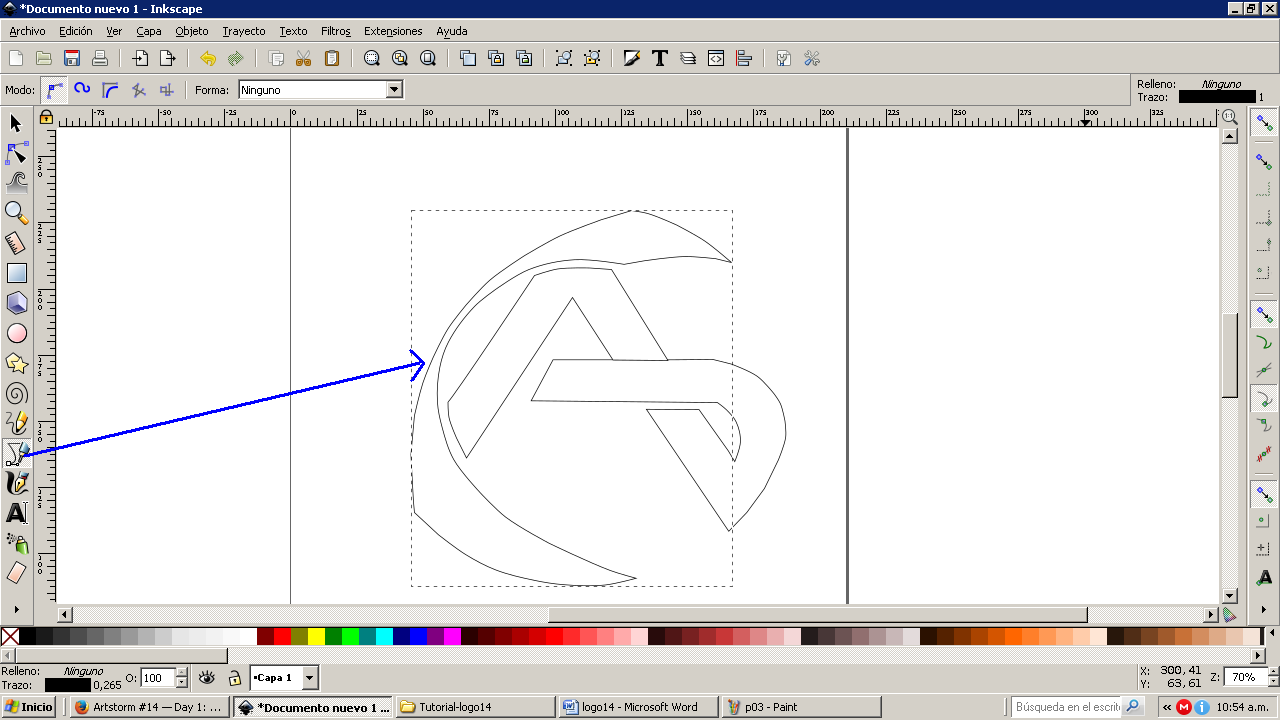
Task: Open the Archivo menu
Action: 27,31
